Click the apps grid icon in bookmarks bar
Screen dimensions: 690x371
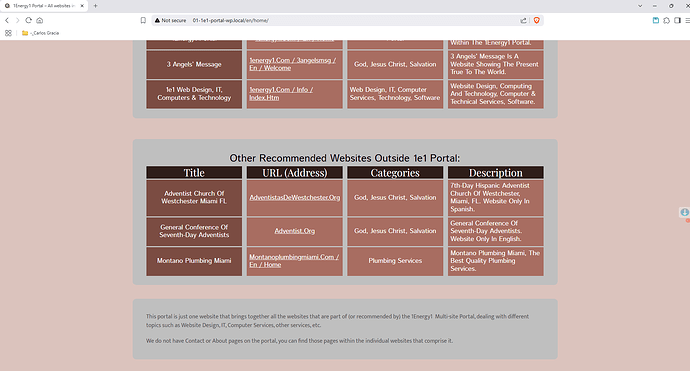pos(8,33)
